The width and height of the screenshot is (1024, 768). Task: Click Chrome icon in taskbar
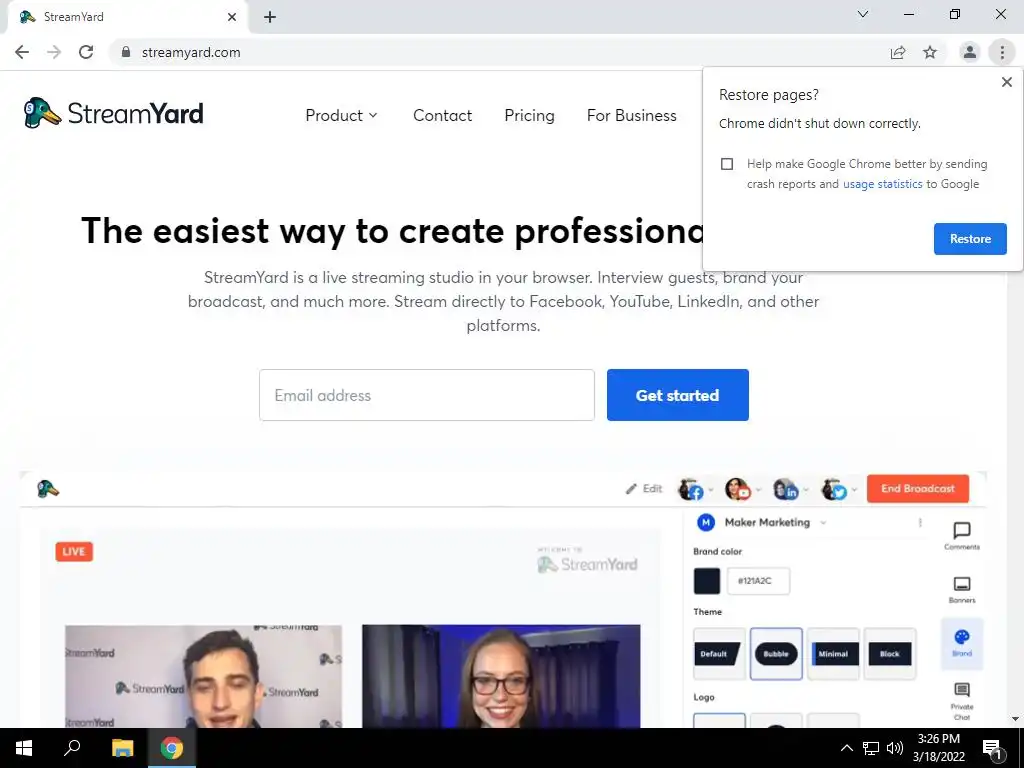[172, 748]
